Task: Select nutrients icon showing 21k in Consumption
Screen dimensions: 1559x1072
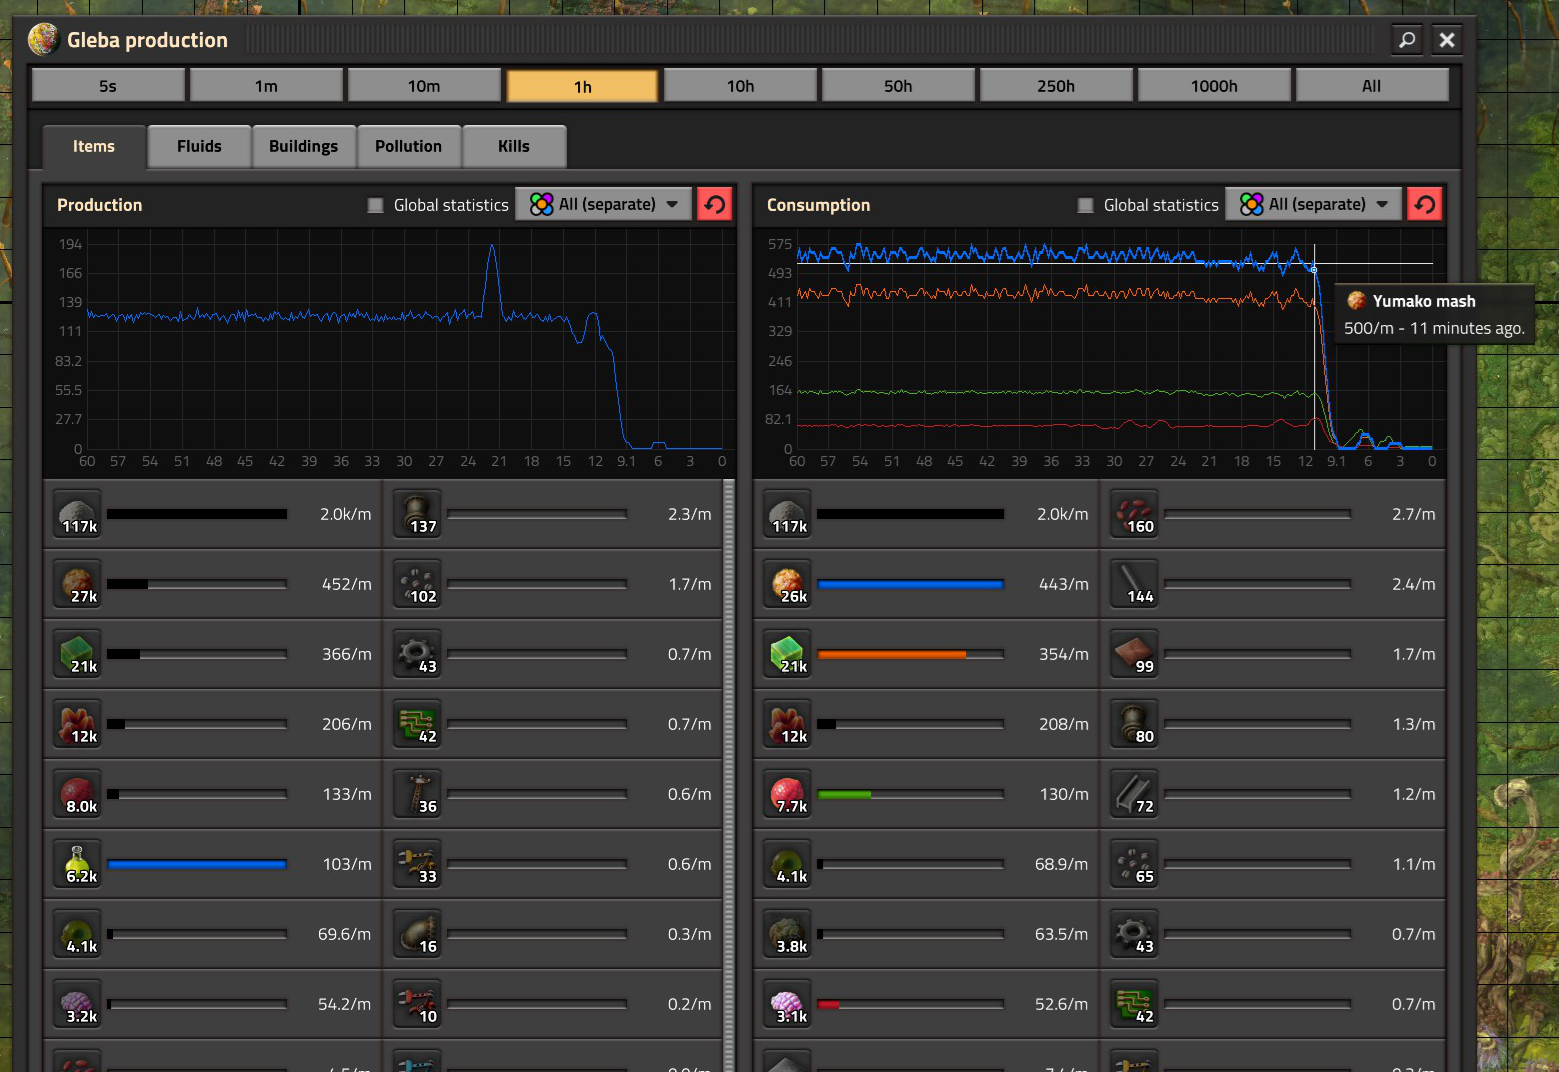Action: point(788,654)
